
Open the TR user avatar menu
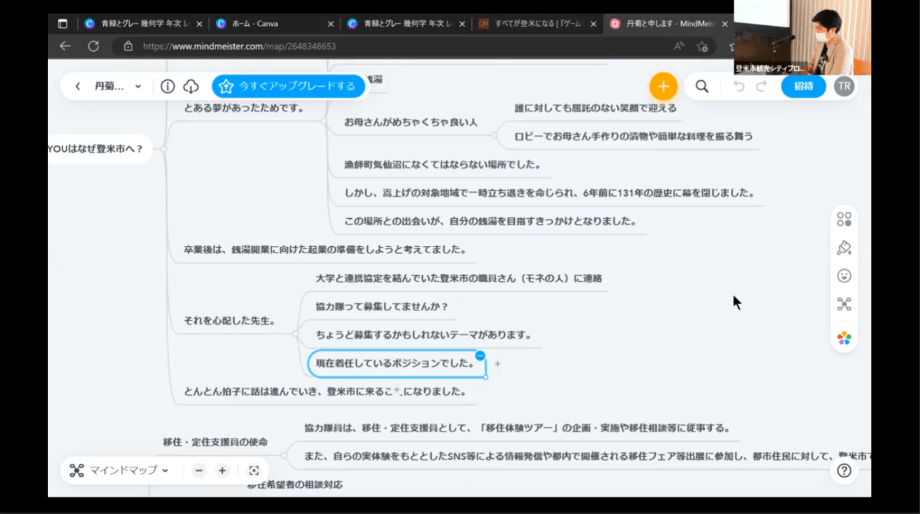(844, 86)
